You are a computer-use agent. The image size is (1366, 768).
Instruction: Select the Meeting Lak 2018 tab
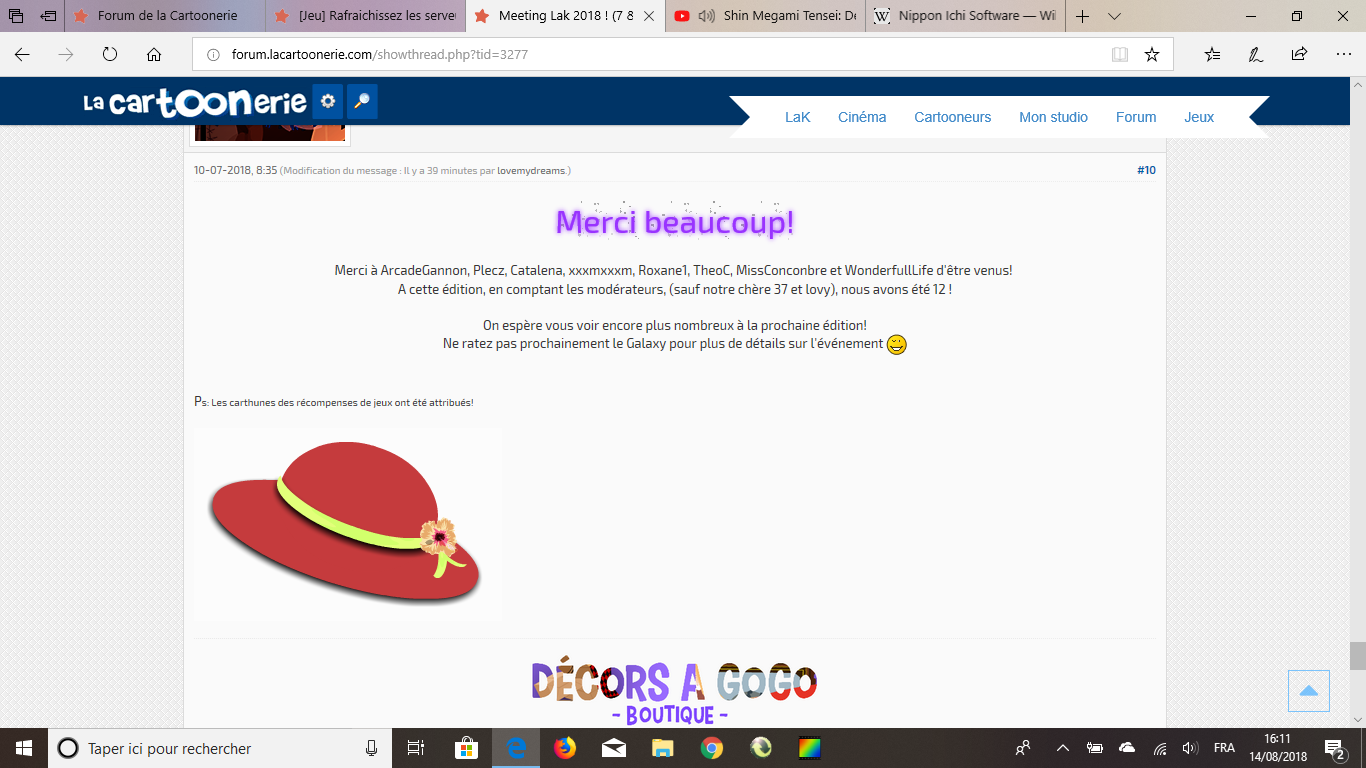tap(565, 16)
